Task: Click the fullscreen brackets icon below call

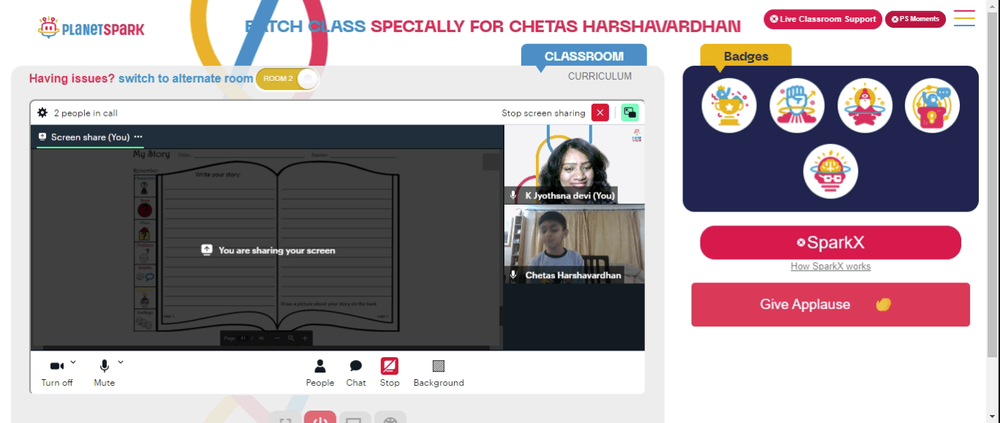Action: [x=286, y=417]
